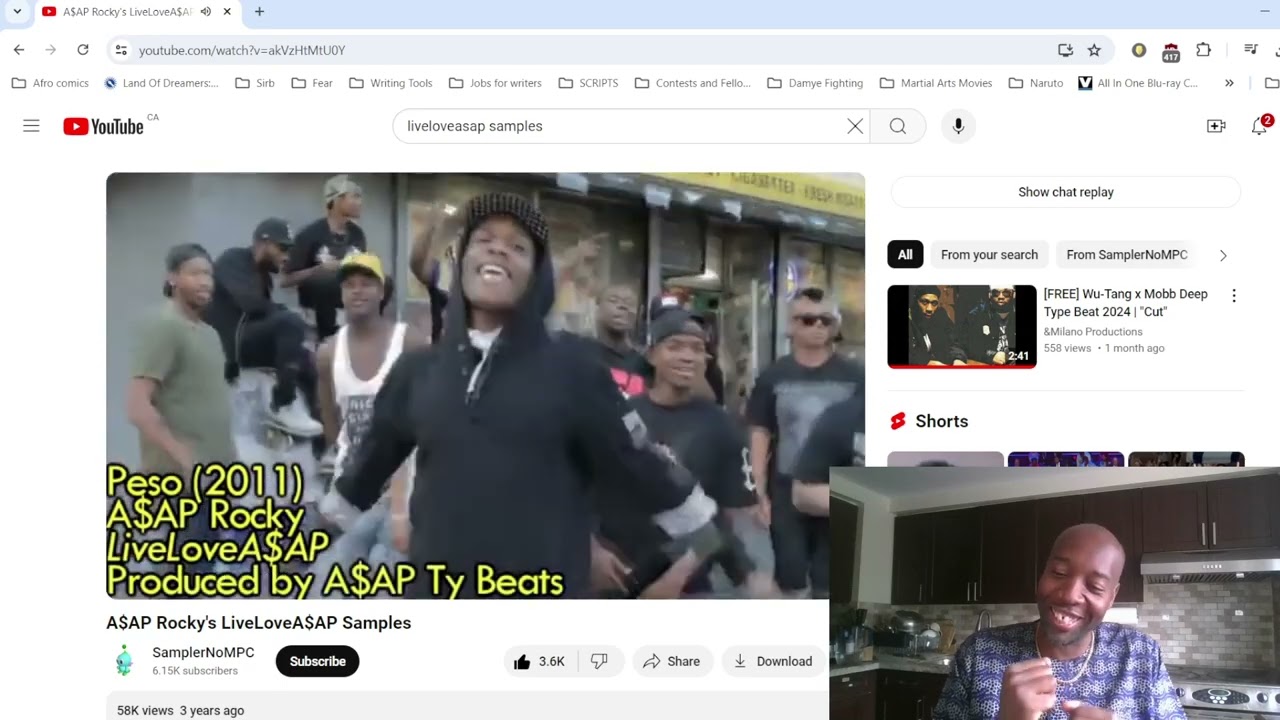The height and width of the screenshot is (720, 1280).
Task: Click the "58K views 3 years ago" text
Action: [180, 710]
